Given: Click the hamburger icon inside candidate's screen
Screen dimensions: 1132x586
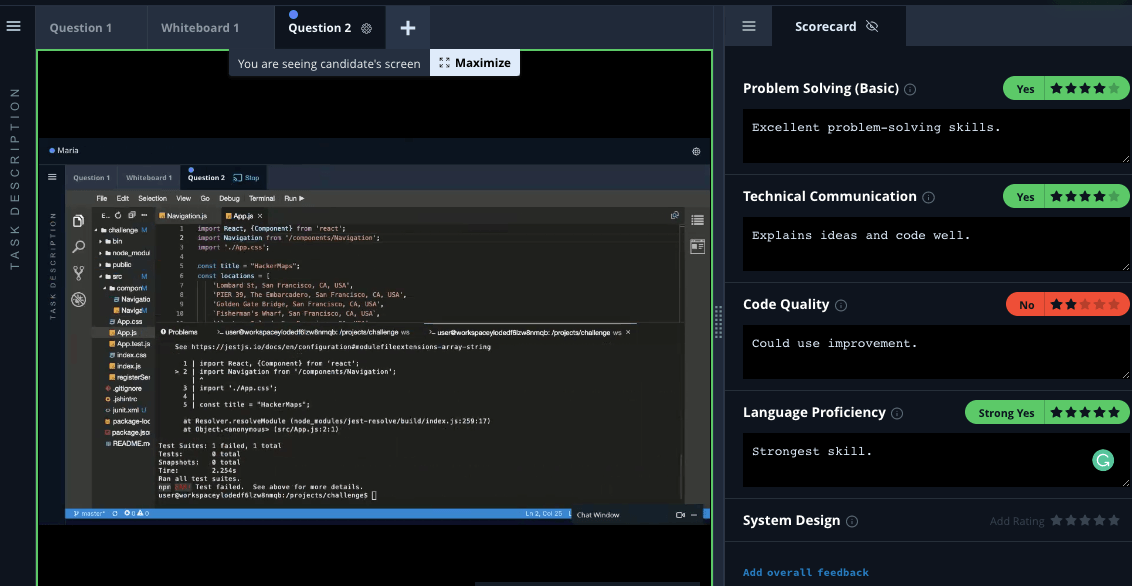Looking at the screenshot, I should pos(52,177).
